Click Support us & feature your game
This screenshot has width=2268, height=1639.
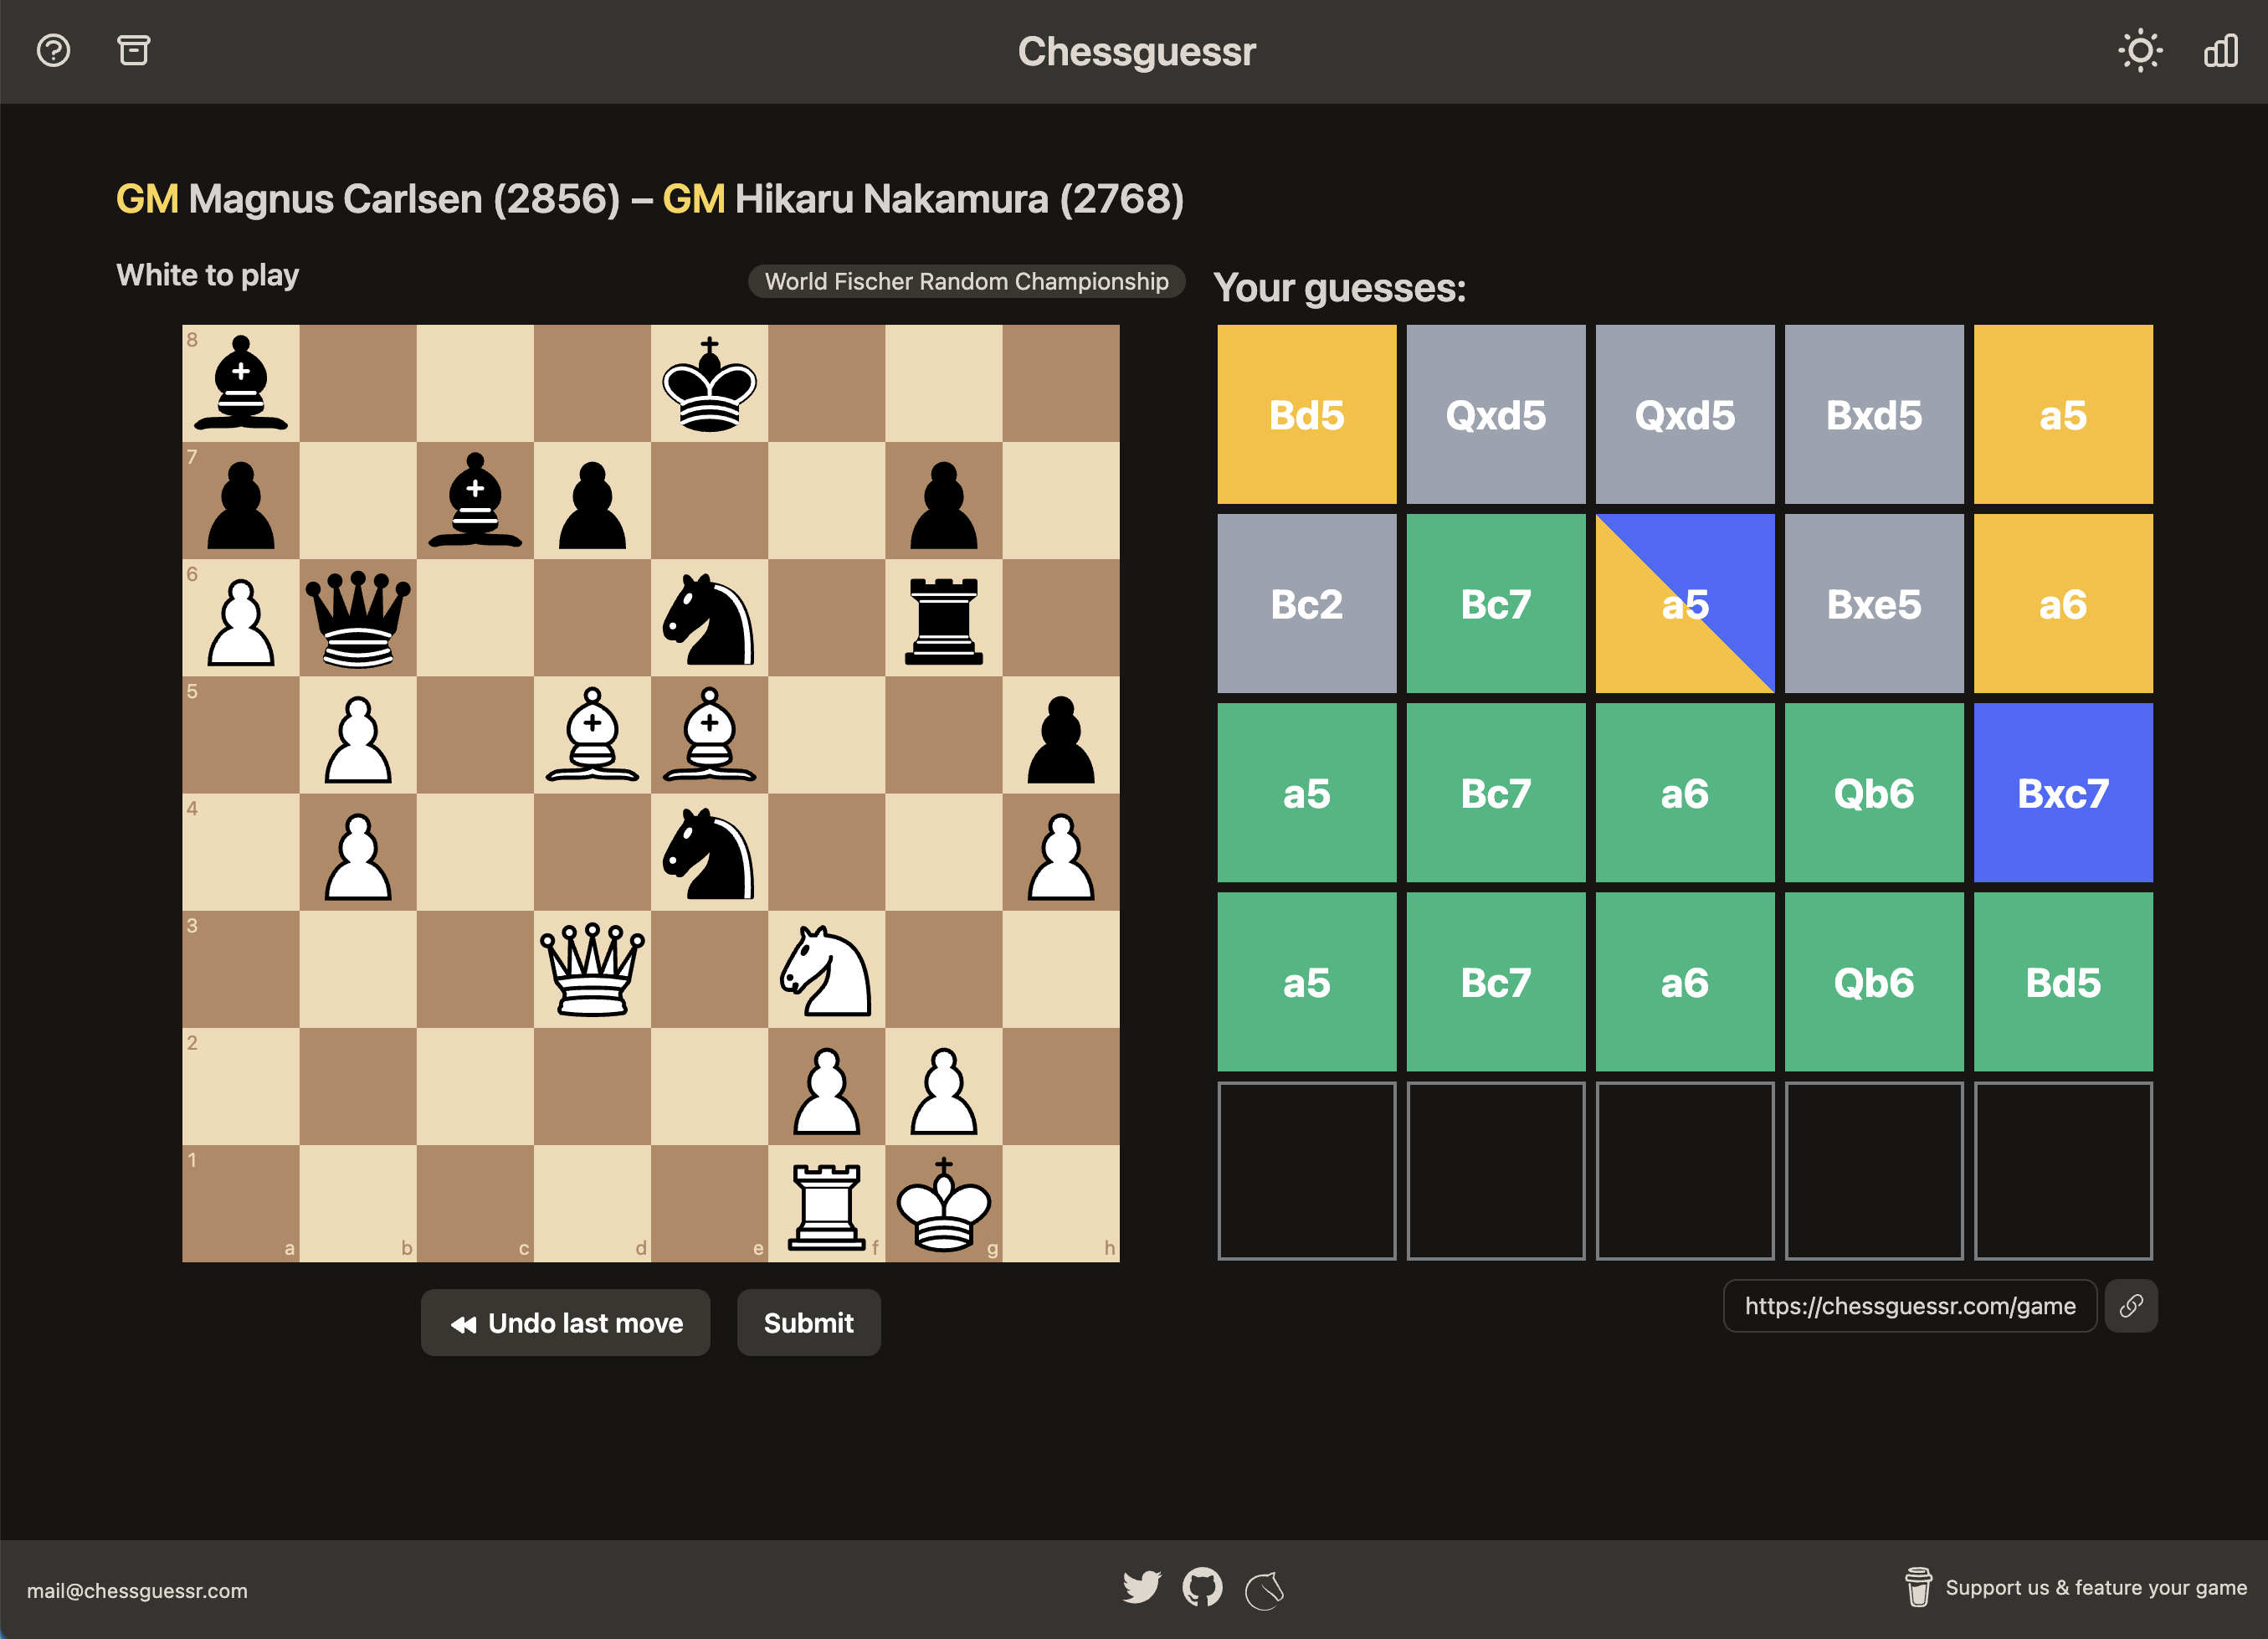click(x=2095, y=1587)
